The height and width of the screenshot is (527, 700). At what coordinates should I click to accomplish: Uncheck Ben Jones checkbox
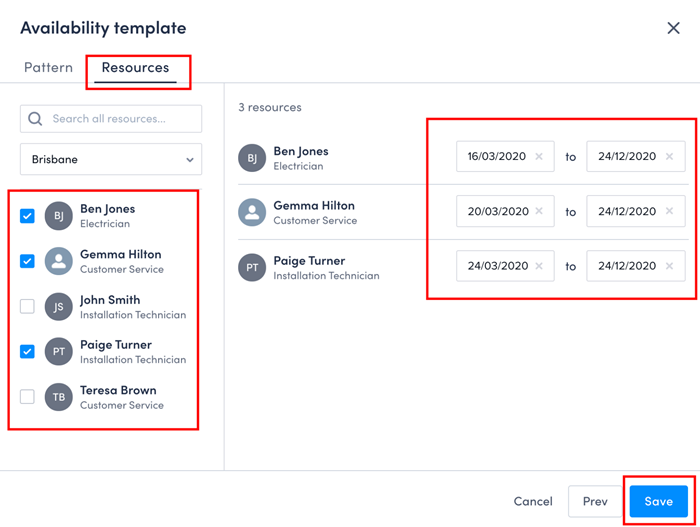[x=27, y=216]
